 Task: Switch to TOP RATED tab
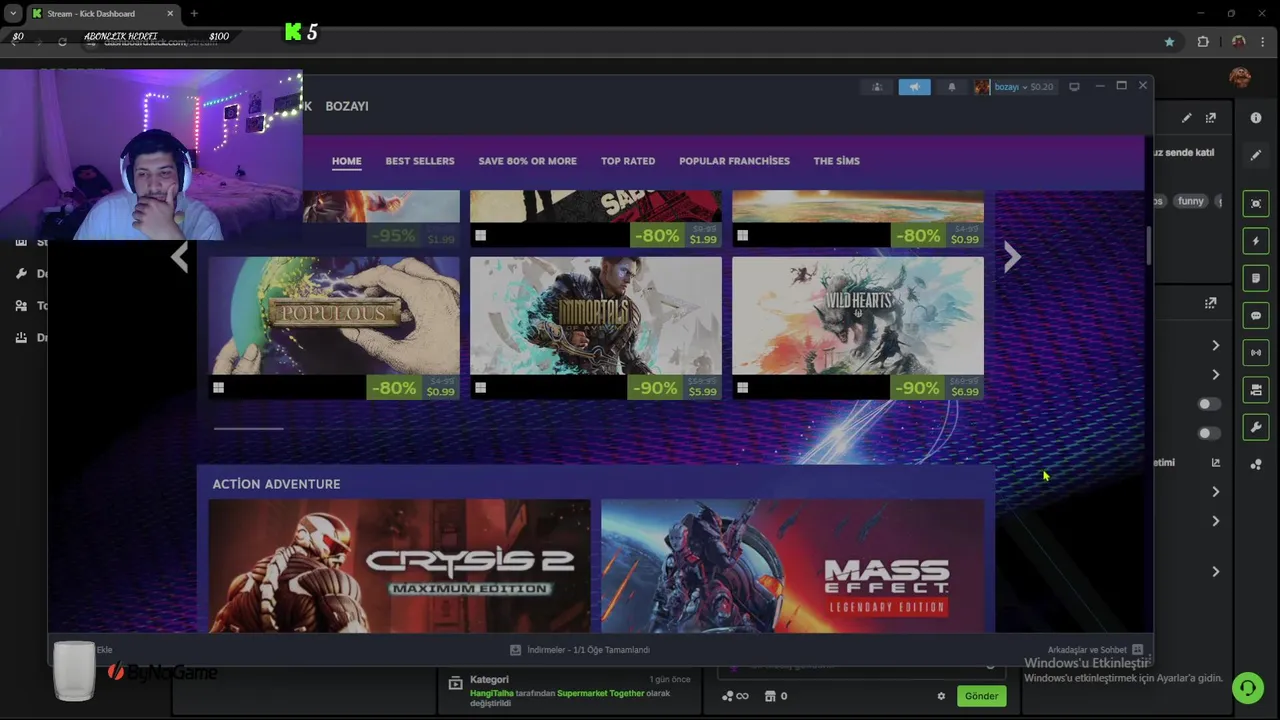[628, 161]
